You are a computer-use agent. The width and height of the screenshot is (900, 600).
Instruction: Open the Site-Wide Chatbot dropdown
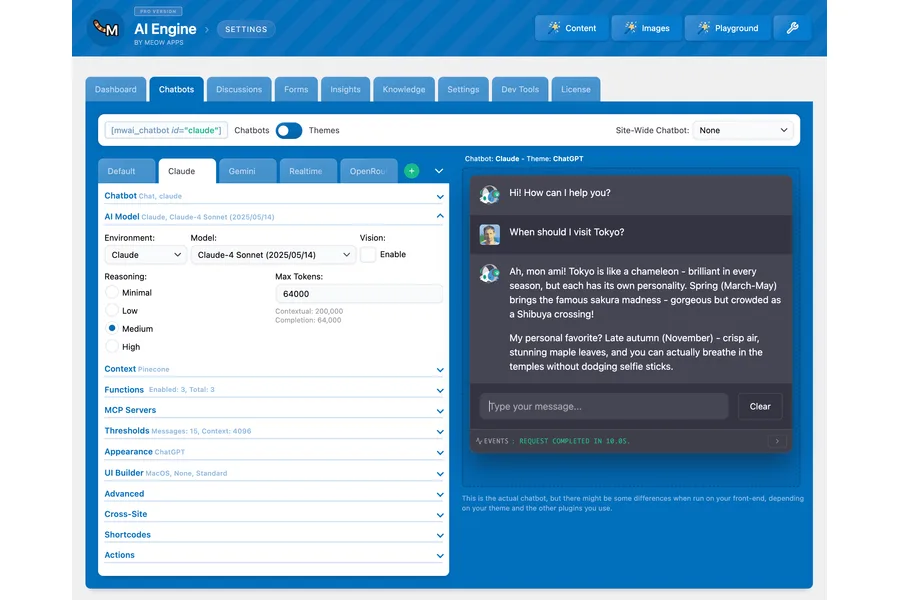coord(743,130)
